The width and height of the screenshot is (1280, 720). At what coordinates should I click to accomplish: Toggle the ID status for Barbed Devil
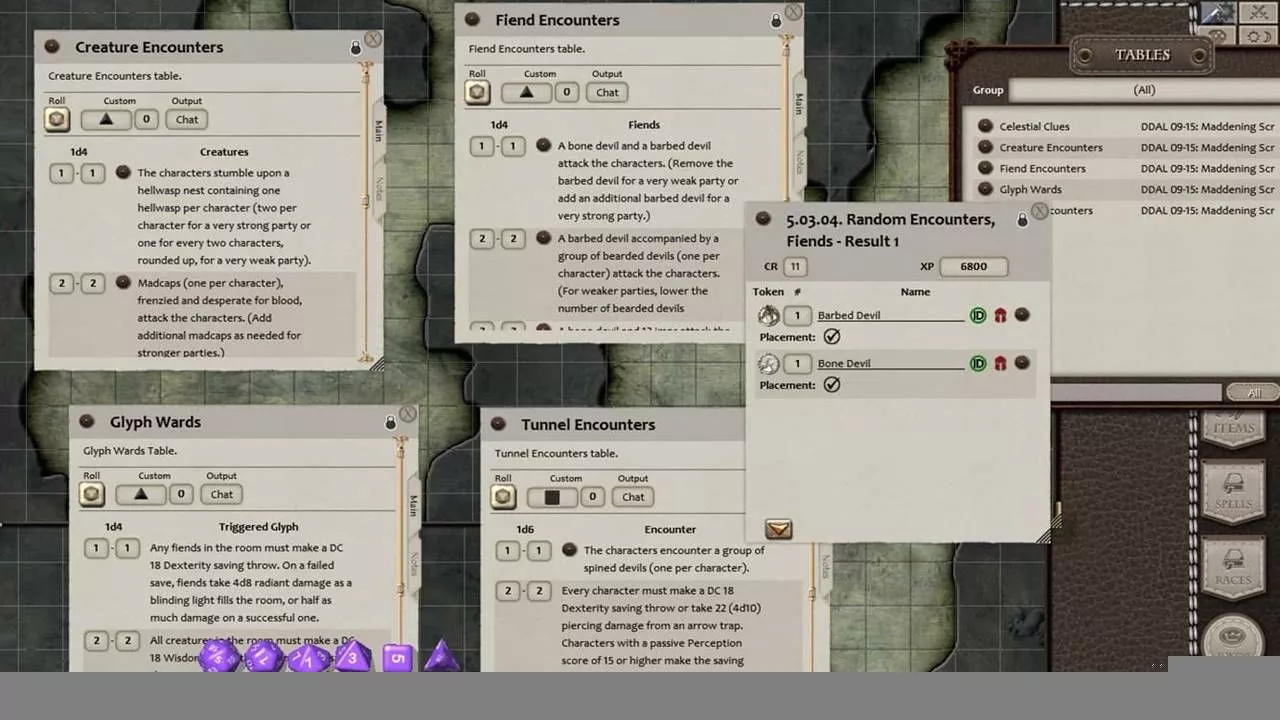click(x=978, y=315)
